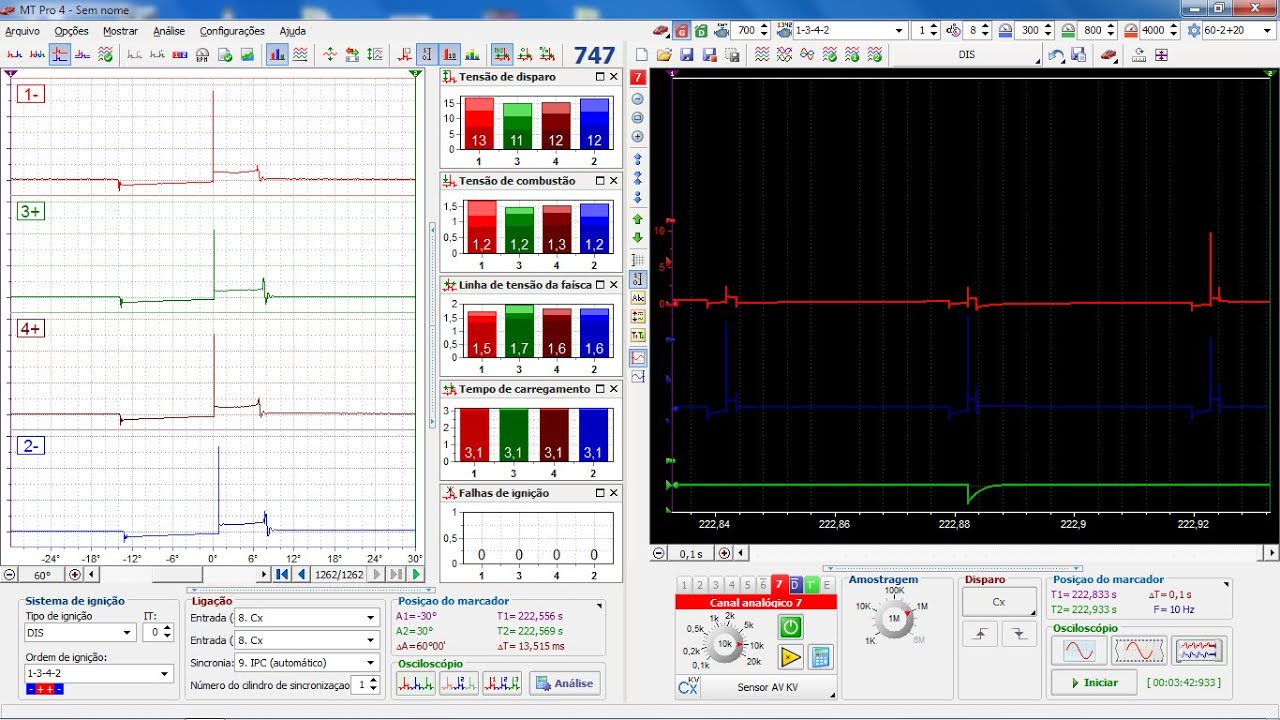Expand the Ordem de ignição 1-3-4-2 dropdown
1280x720 pixels.
click(165, 674)
